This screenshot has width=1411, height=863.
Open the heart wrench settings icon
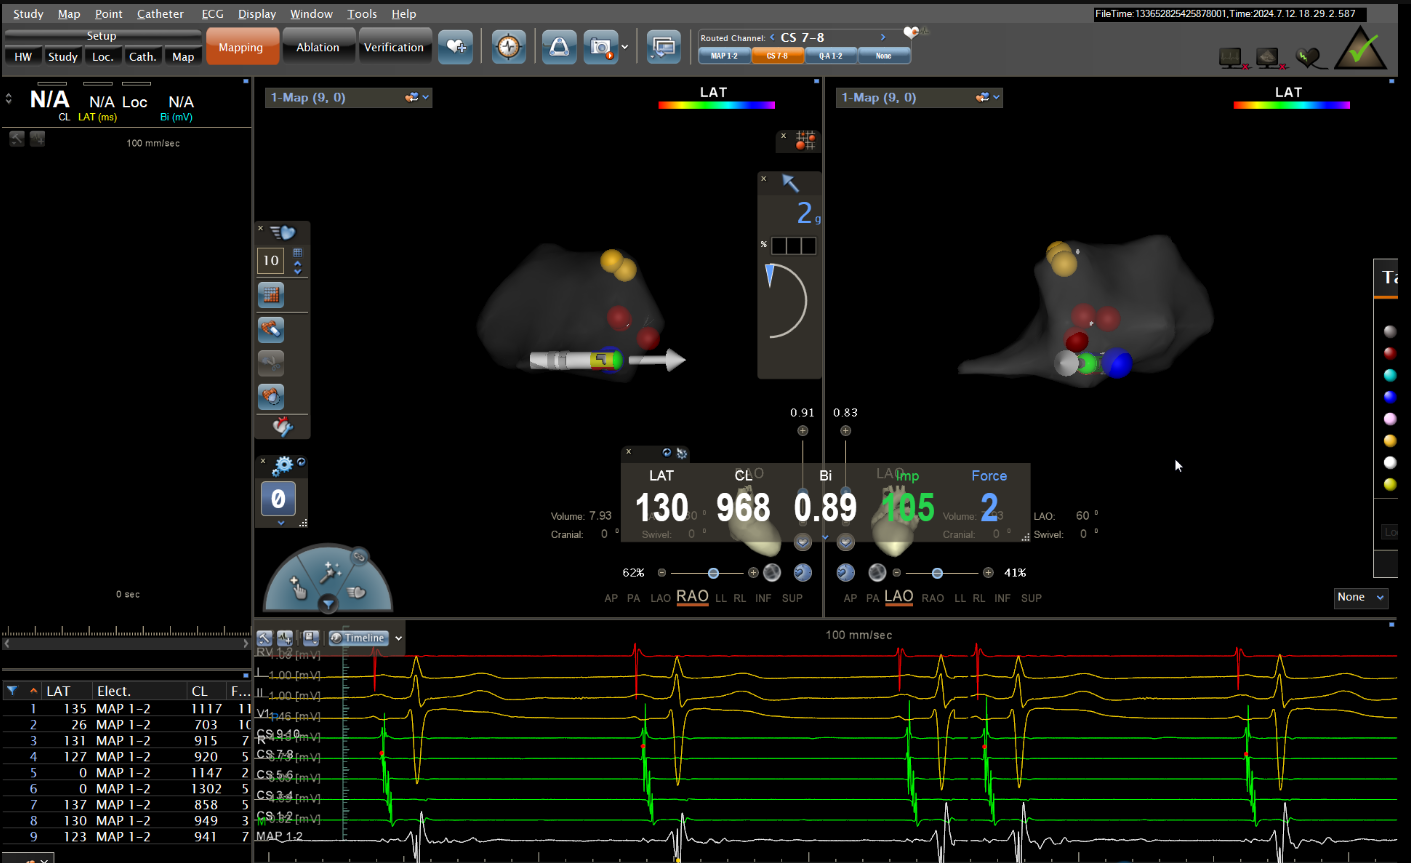tap(283, 427)
